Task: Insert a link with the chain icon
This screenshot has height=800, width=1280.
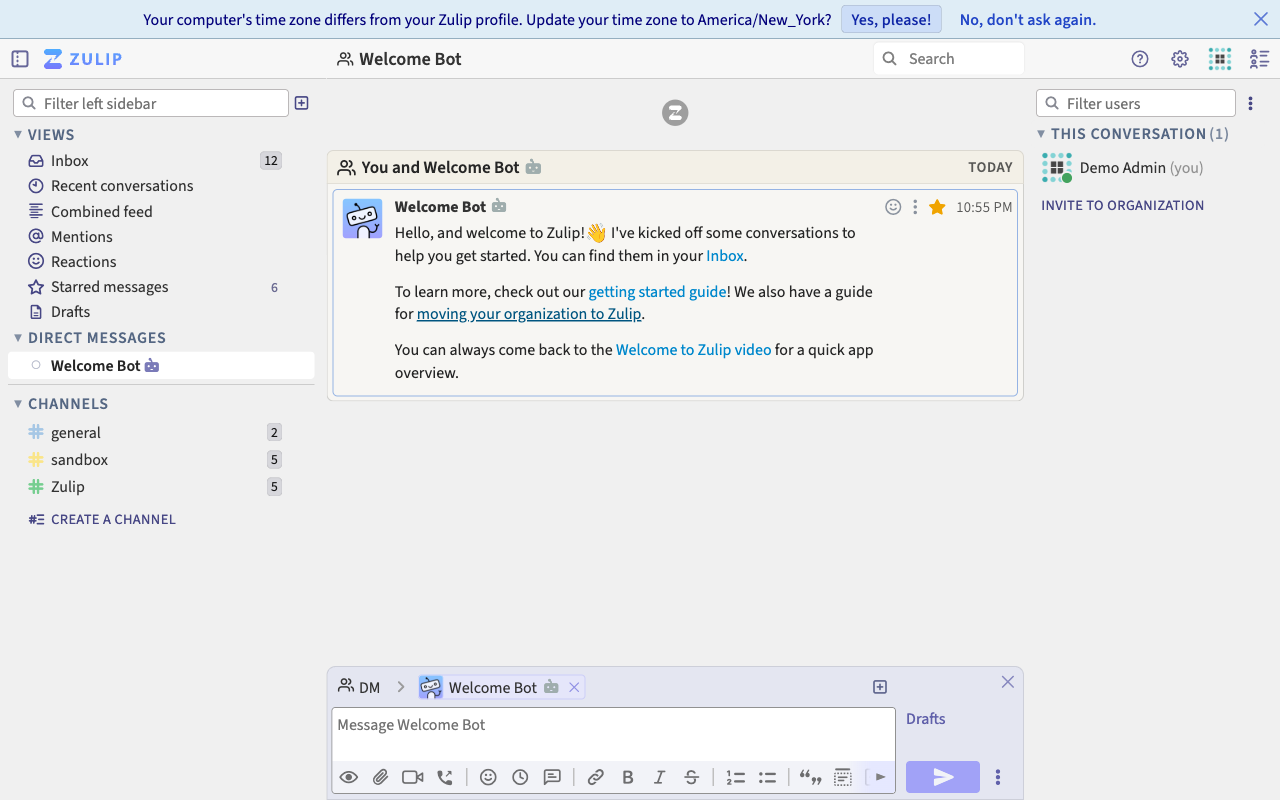Action: pyautogui.click(x=595, y=777)
